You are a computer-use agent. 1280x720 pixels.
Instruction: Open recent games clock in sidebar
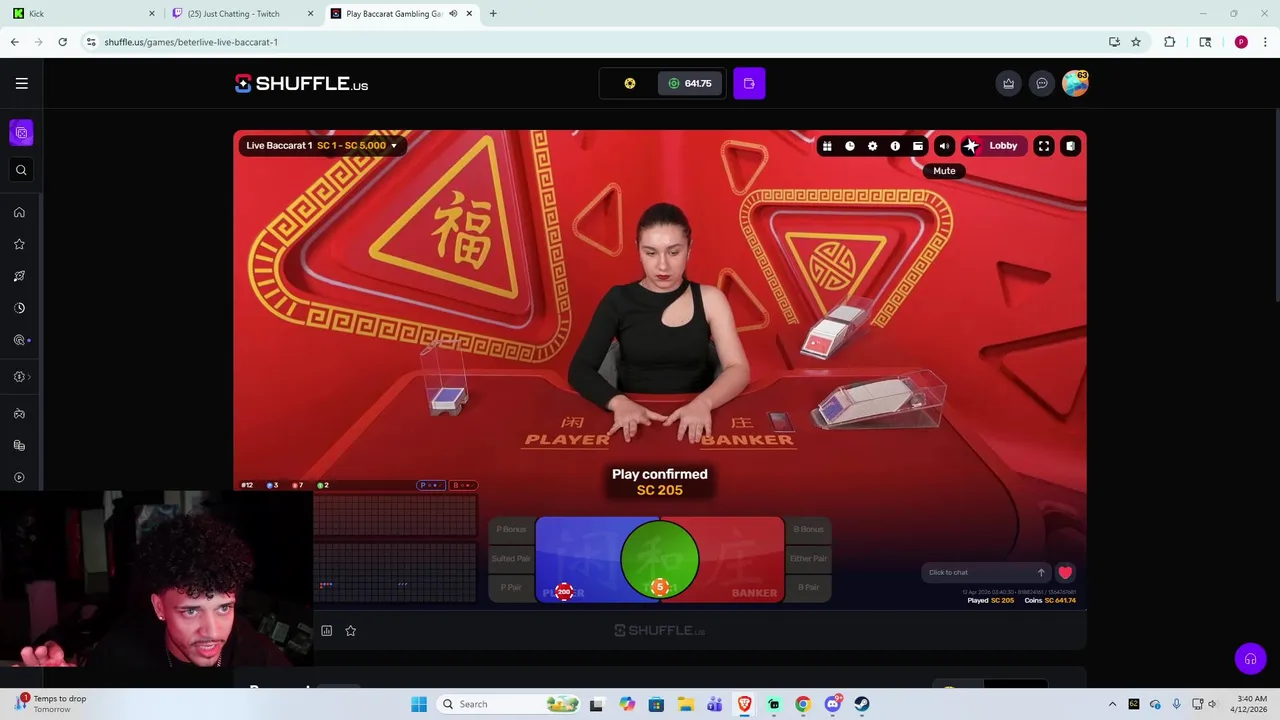click(19, 308)
